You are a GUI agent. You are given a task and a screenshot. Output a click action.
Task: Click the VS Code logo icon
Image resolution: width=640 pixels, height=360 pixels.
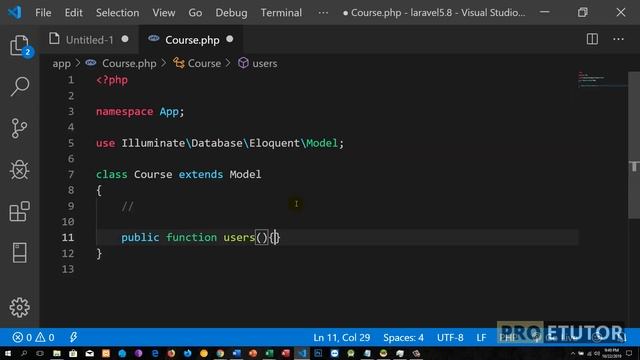point(15,12)
